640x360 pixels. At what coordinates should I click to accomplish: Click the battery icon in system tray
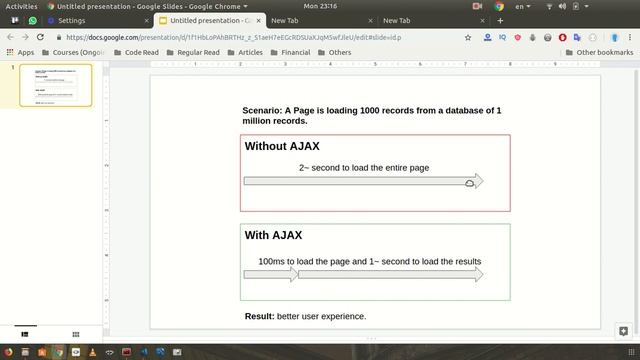tap(576, 6)
